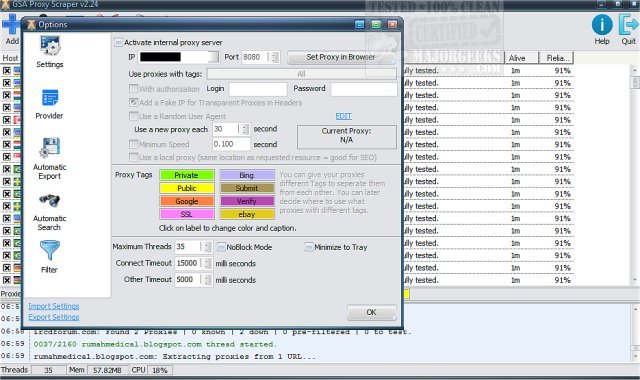640x380 pixels.
Task: Click the orange Google proxy tag
Action: [x=187, y=201]
